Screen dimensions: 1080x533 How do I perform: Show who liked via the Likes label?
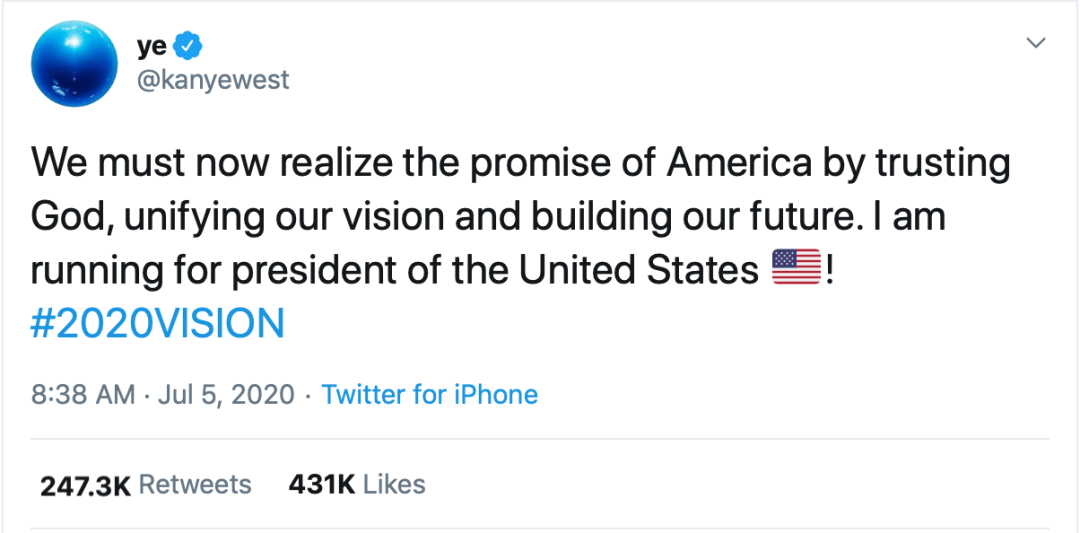394,485
